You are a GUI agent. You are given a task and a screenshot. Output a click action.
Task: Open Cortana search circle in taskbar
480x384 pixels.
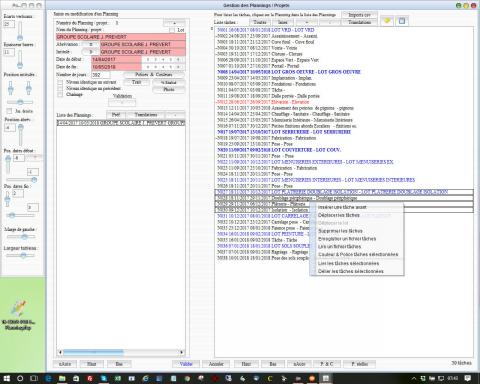tap(20, 378)
